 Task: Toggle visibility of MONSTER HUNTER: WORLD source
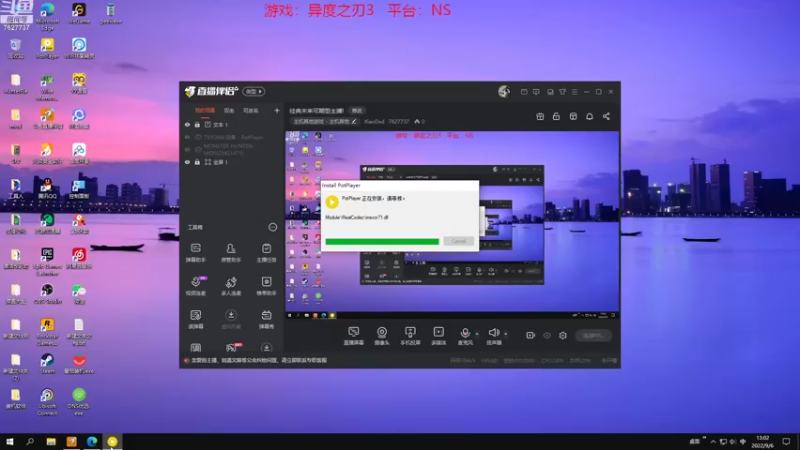coord(187,149)
